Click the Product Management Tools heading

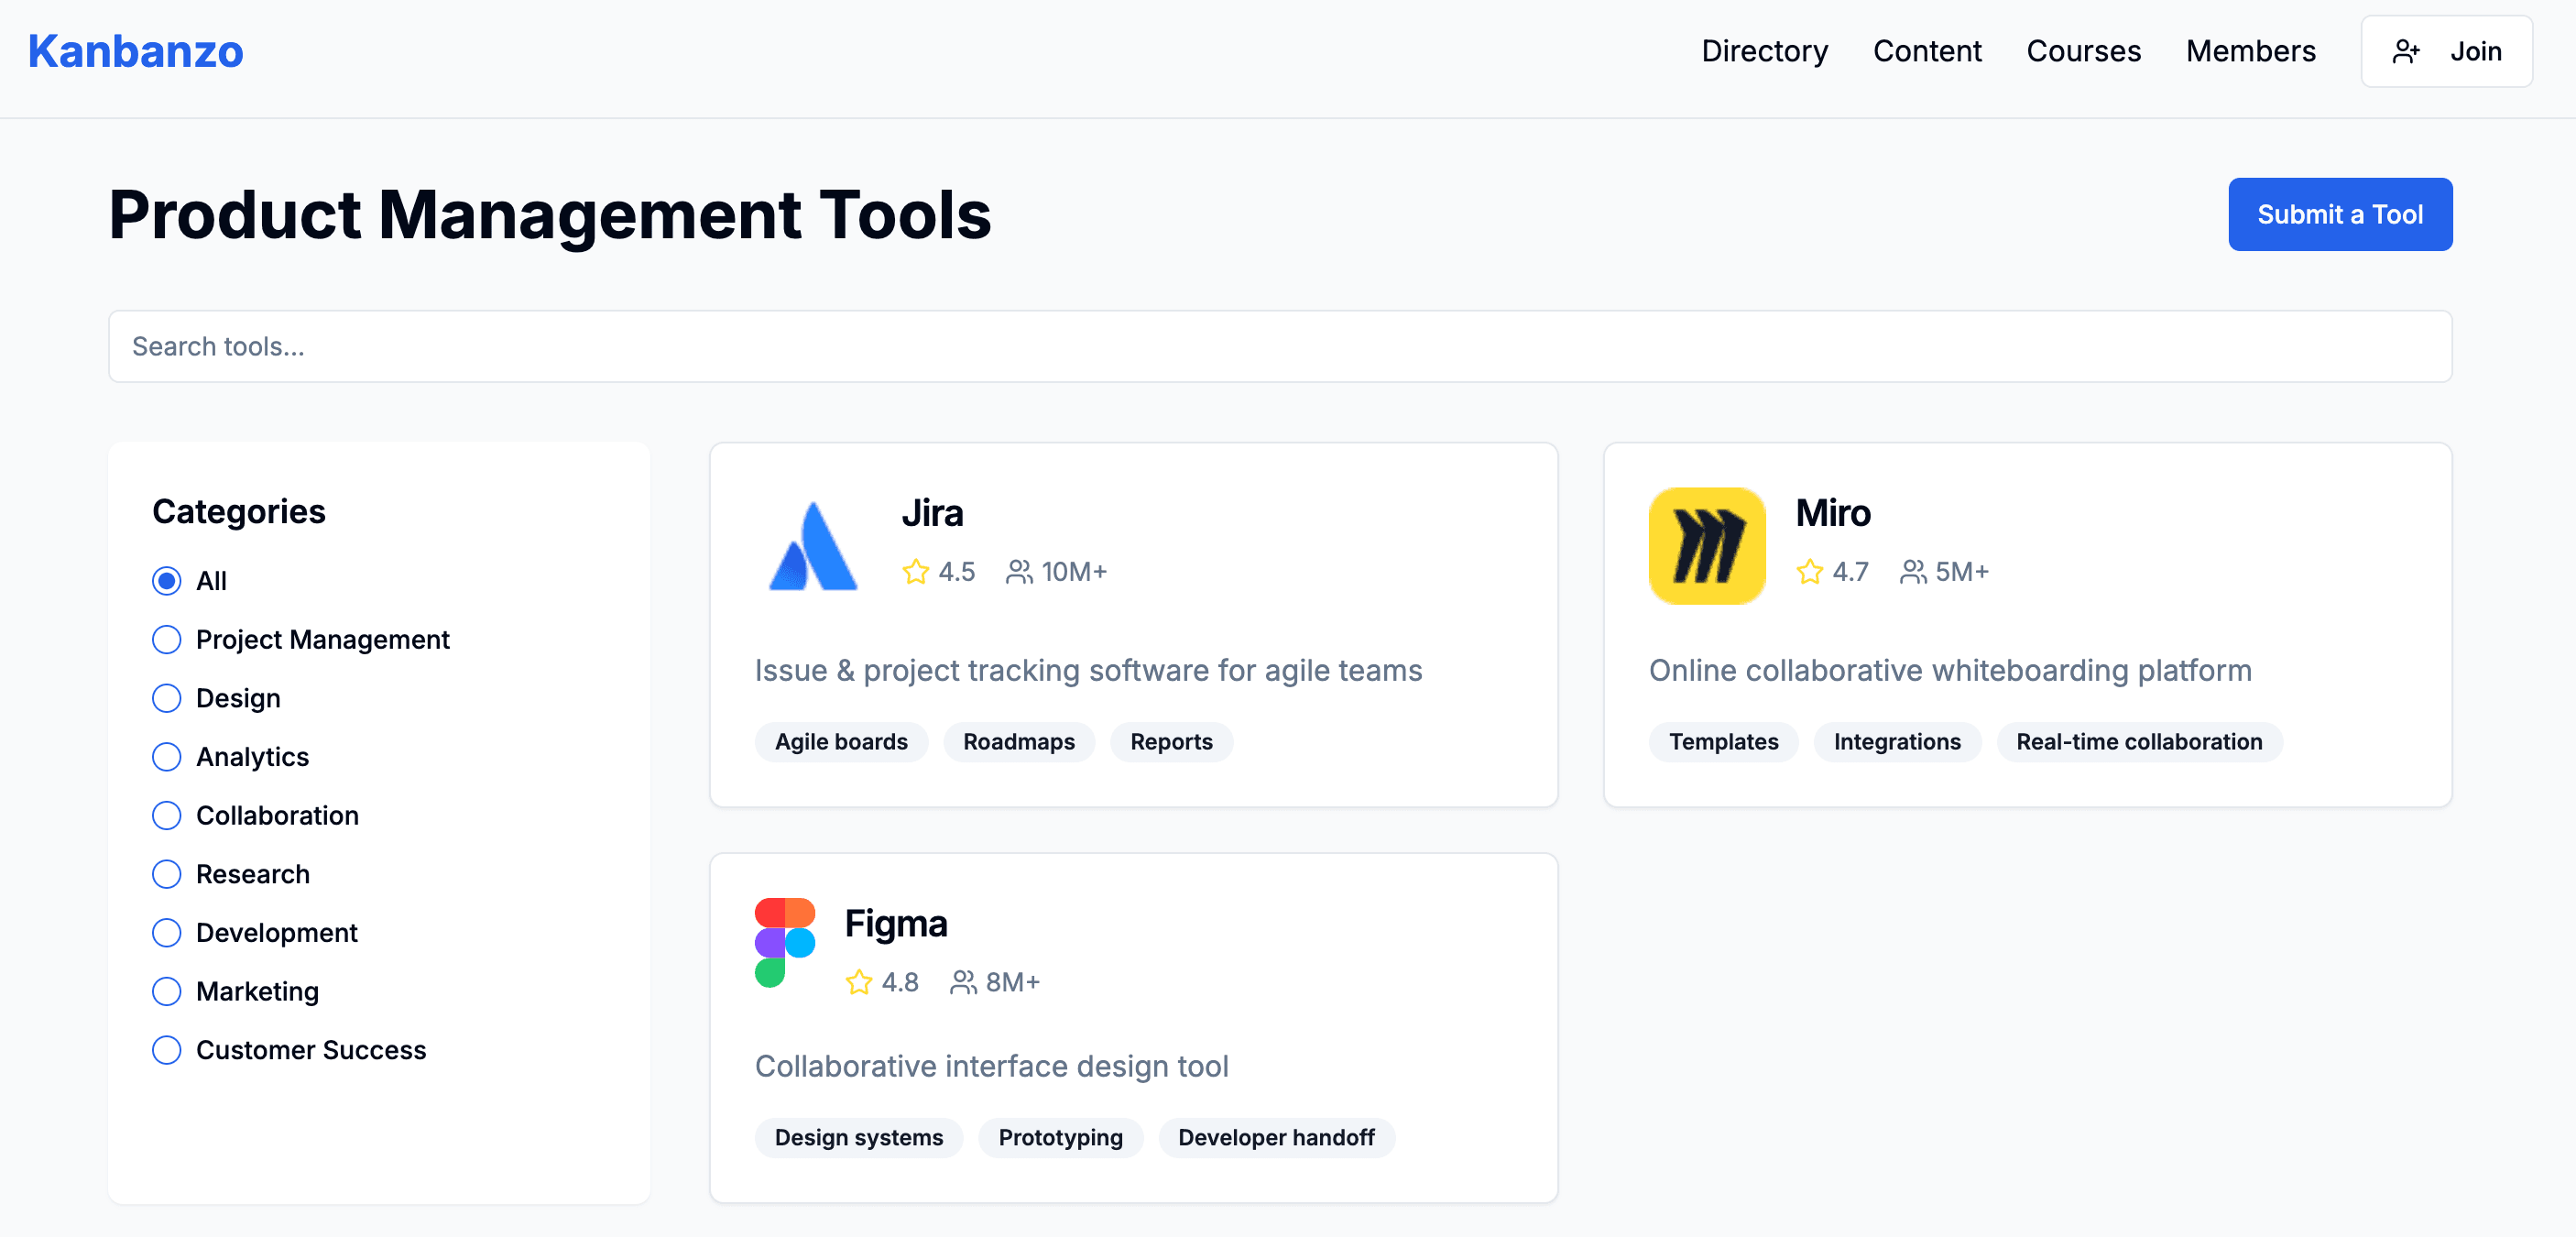(x=550, y=215)
